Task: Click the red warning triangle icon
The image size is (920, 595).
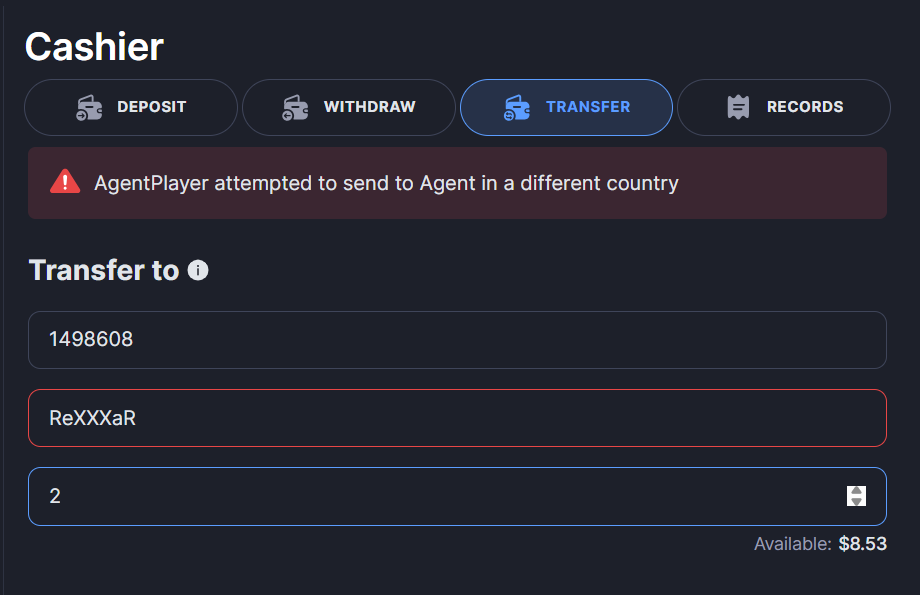Action: pos(65,182)
